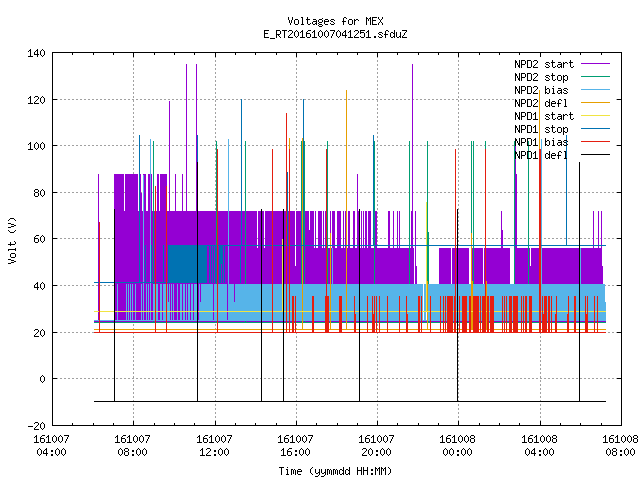Screen dimensions: 640x480
Task: Click the light blue NPD2 bias line sample
Action: click(596, 89)
